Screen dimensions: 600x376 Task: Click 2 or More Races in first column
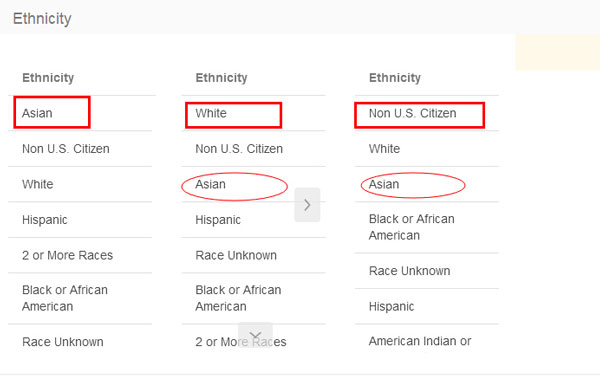click(x=67, y=255)
